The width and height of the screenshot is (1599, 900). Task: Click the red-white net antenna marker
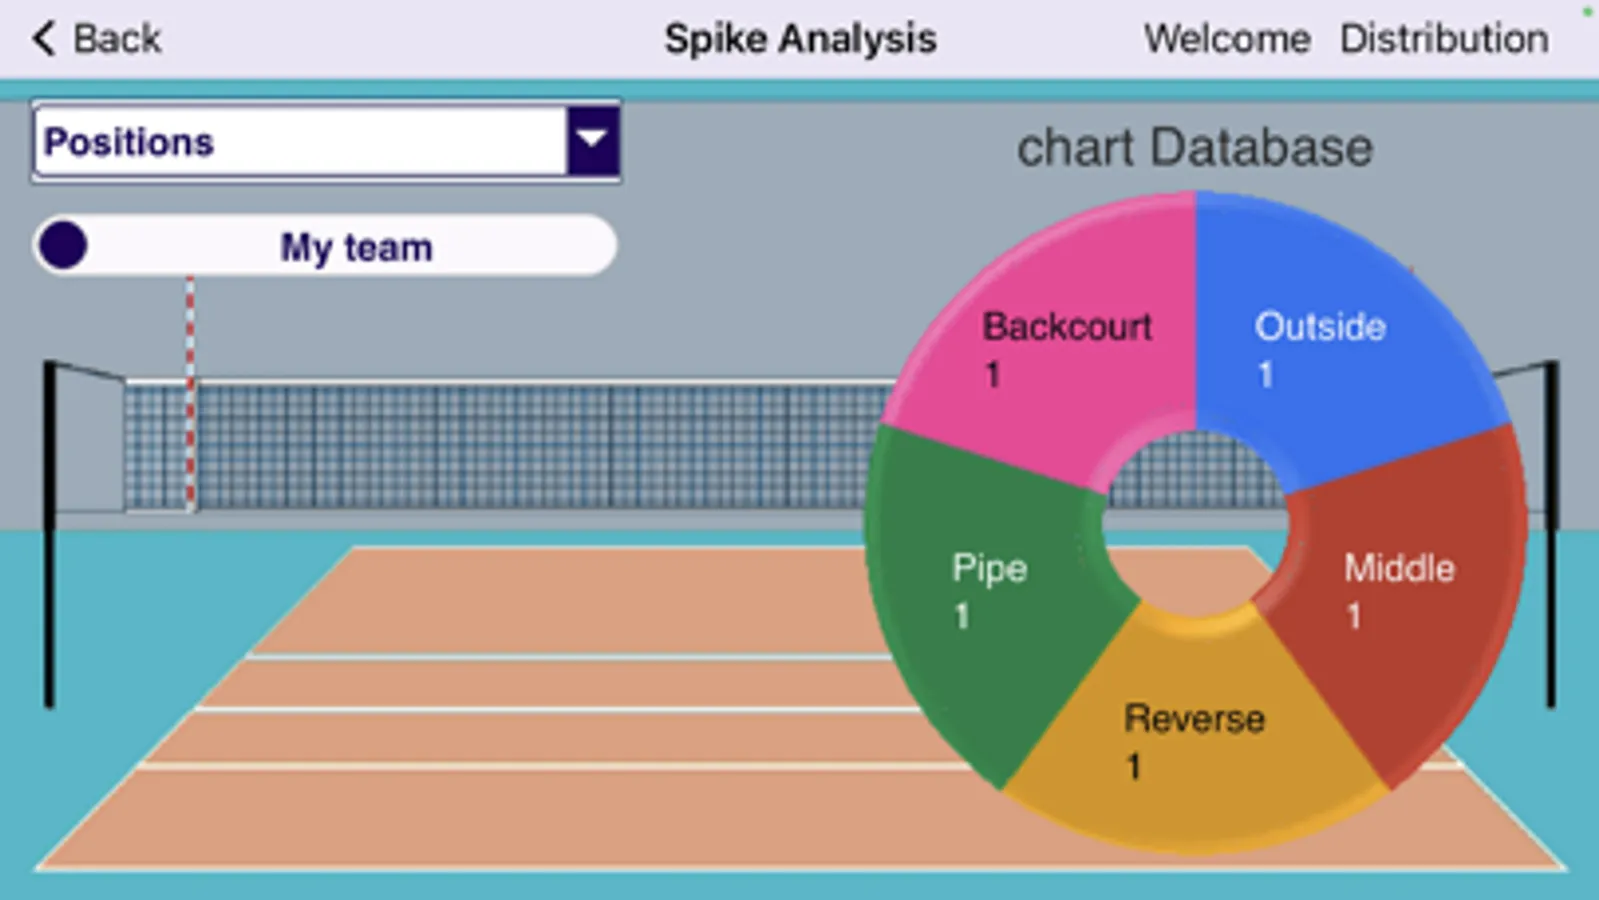pyautogui.click(x=190, y=394)
